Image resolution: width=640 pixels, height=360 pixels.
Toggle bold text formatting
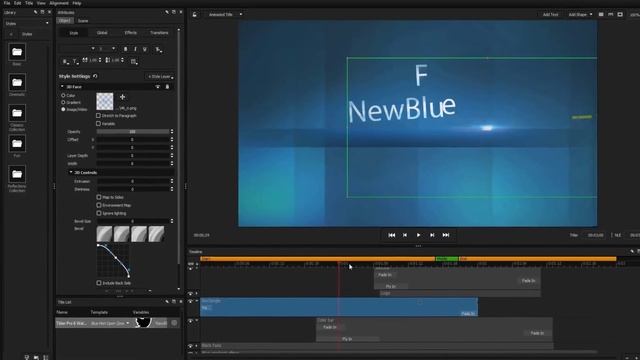pos(125,49)
